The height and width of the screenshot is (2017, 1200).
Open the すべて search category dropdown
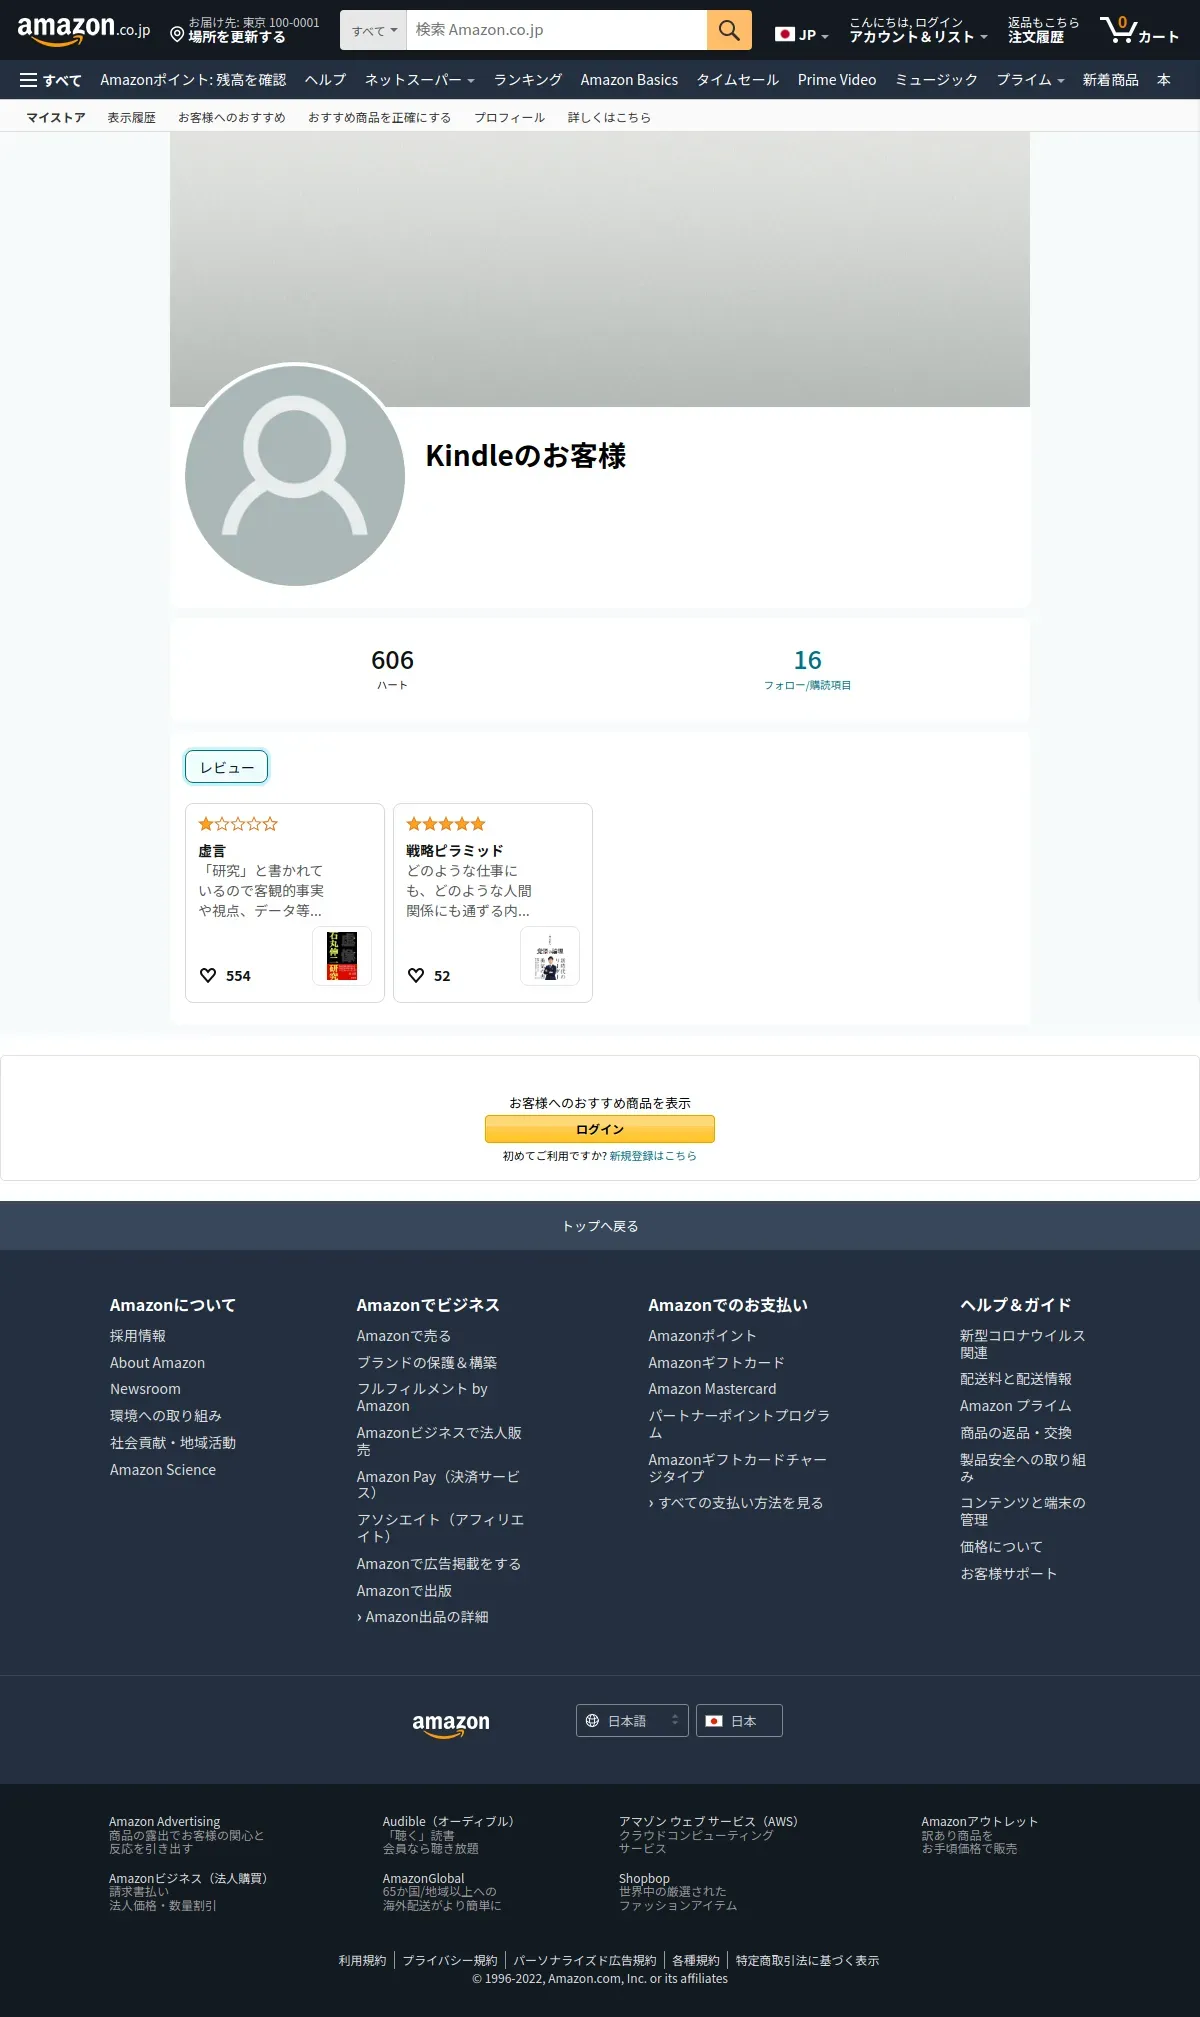point(374,30)
